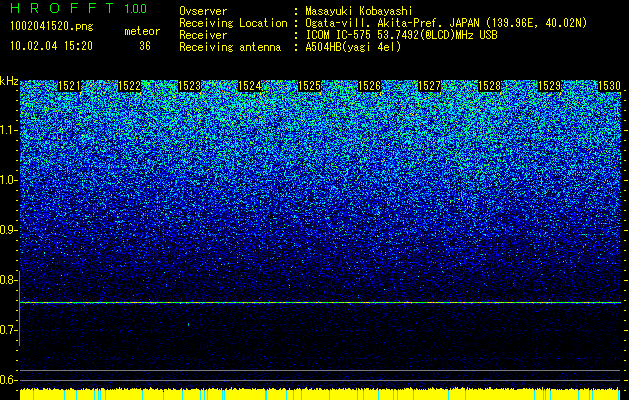Click the bright horizontal carrier signal line
Image resolution: width=629 pixels, height=400 pixels.
pos(320,303)
